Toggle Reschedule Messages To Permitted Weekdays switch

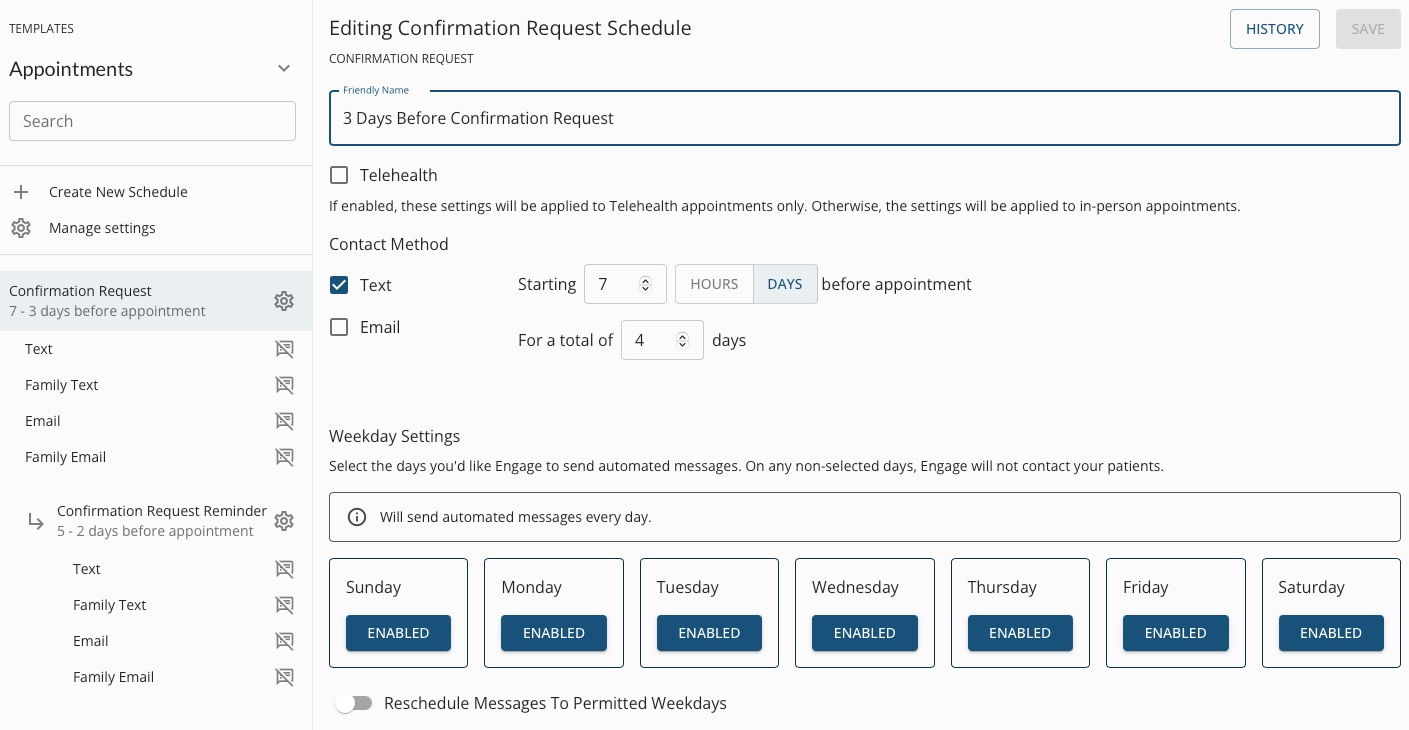[x=354, y=703]
